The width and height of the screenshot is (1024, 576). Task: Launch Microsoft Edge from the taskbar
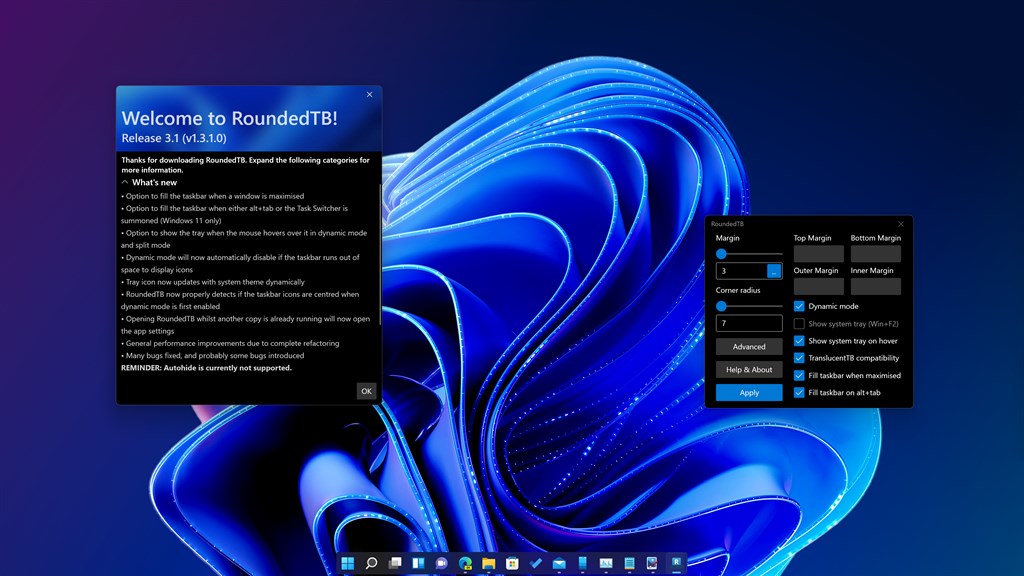click(466, 563)
